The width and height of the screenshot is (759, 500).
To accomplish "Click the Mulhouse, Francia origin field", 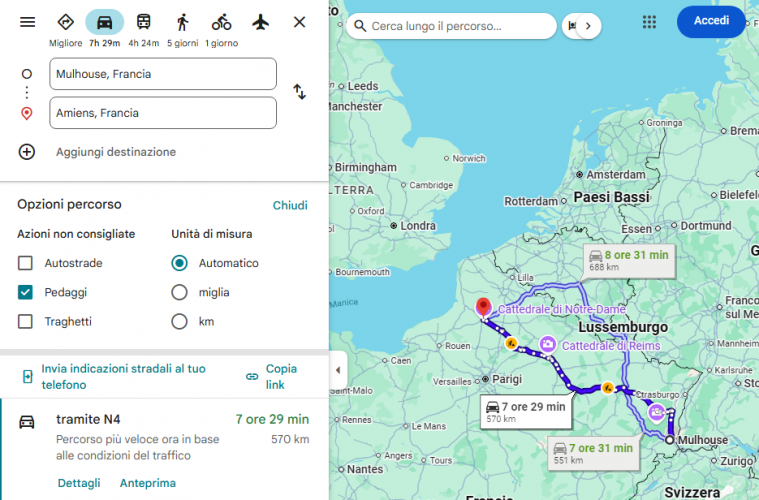I will tap(163, 74).
